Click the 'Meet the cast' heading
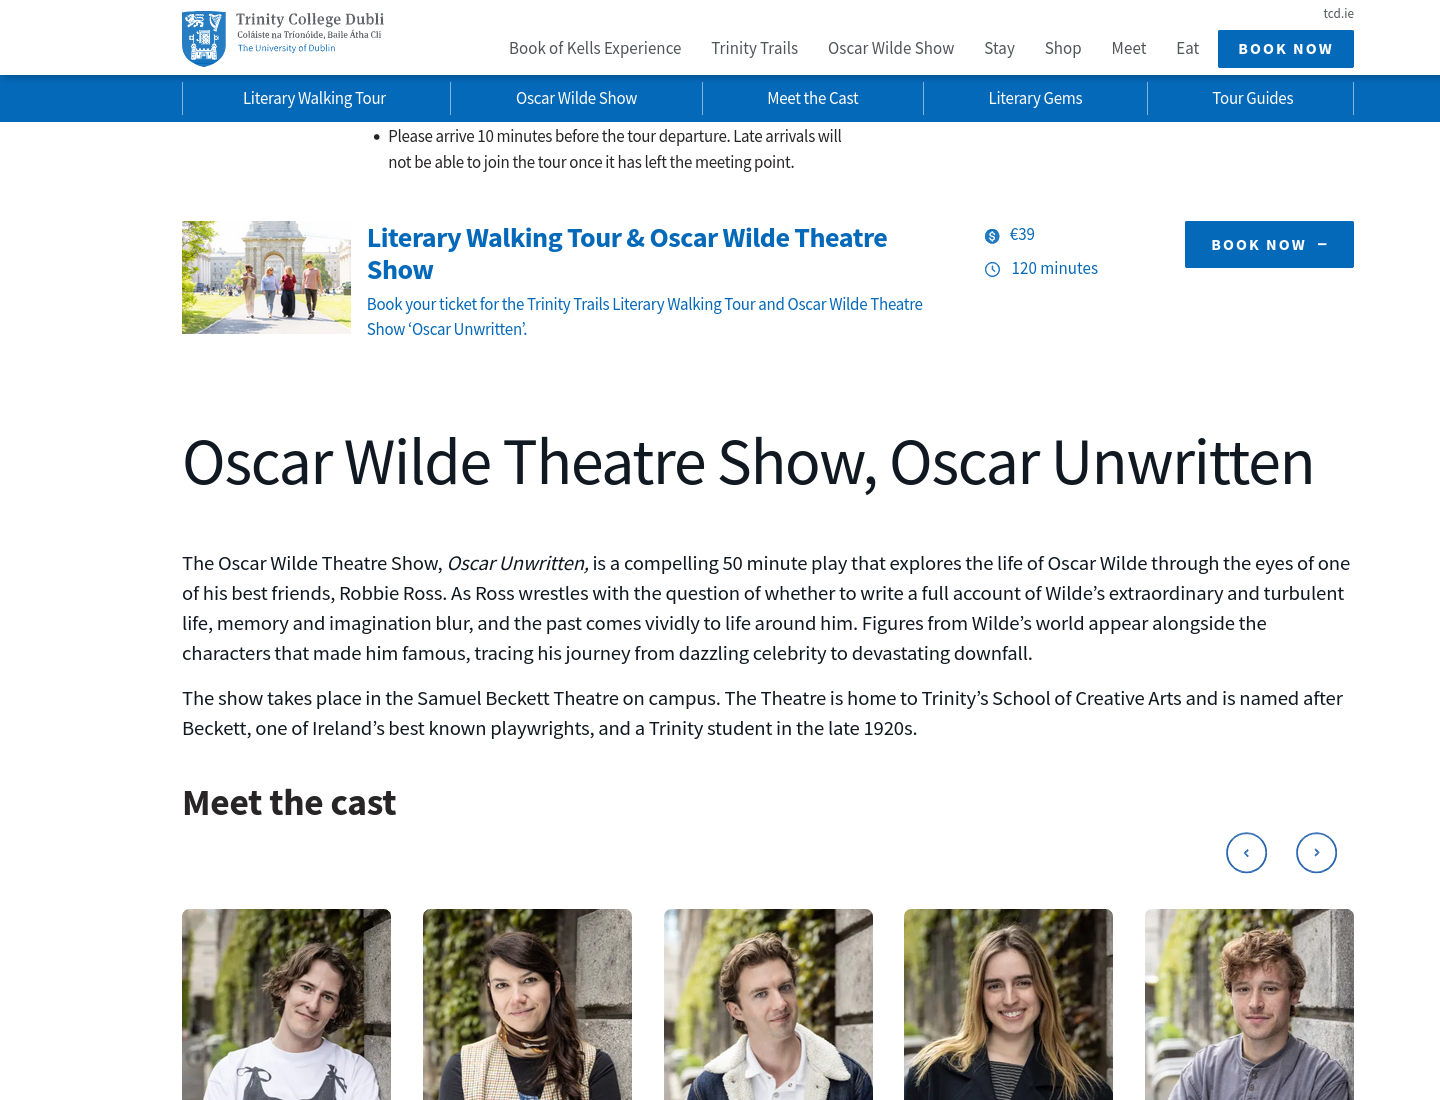This screenshot has height=1100, width=1440. pyautogui.click(x=289, y=803)
